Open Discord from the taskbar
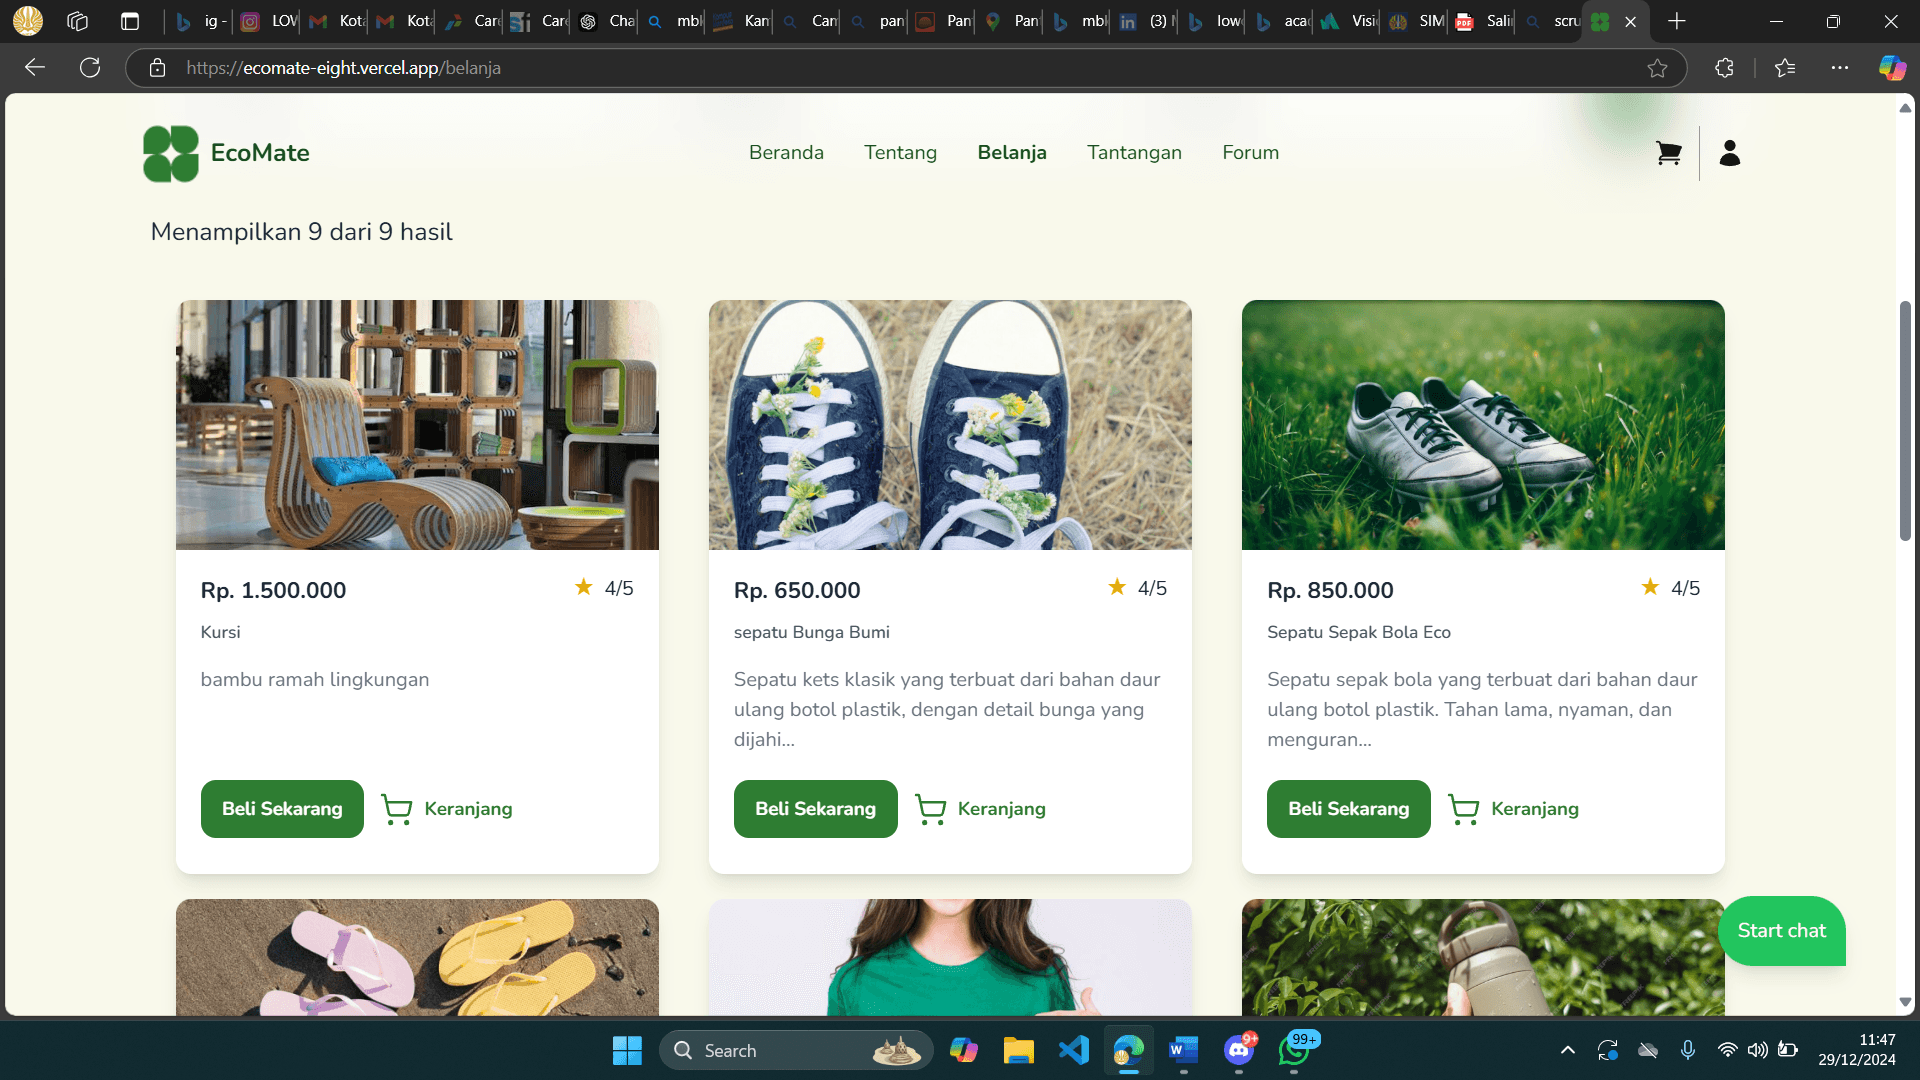 click(x=1239, y=1050)
